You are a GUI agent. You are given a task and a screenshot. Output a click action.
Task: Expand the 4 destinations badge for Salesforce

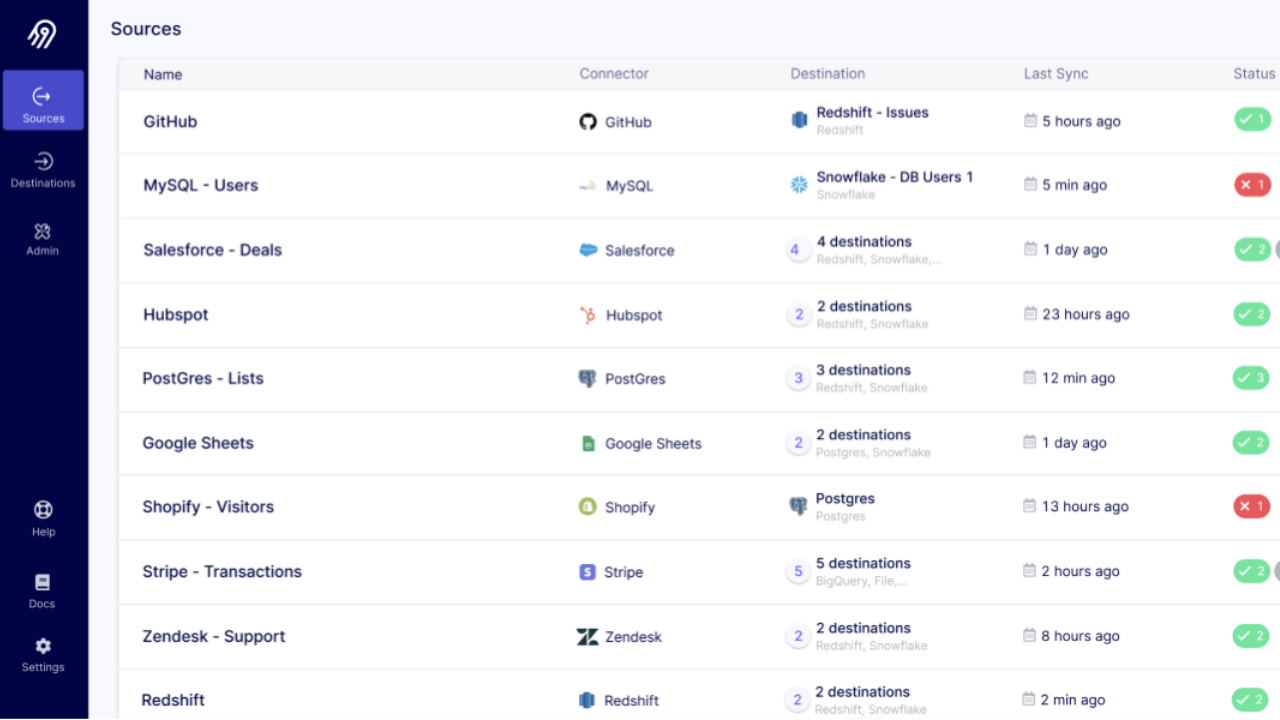click(x=796, y=250)
